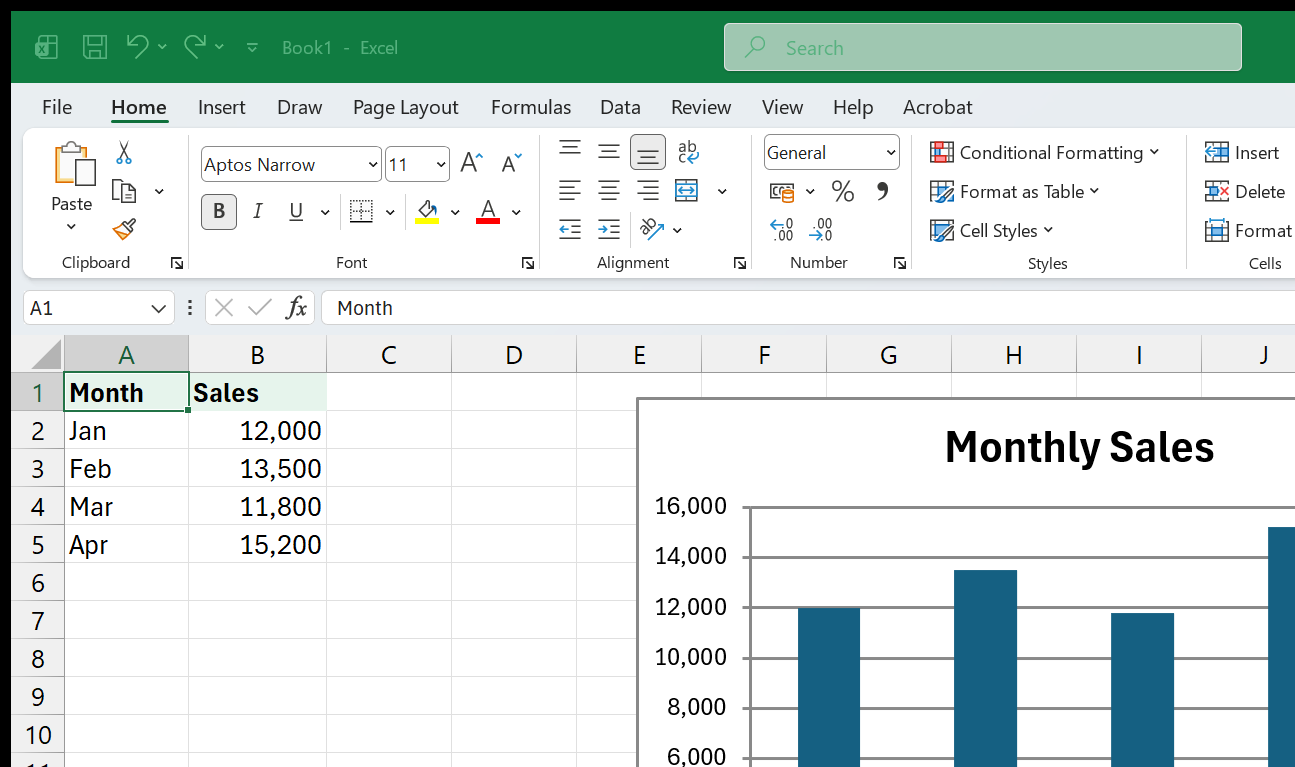The width and height of the screenshot is (1295, 767).
Task: Click the Insert cells button
Action: [1242, 152]
